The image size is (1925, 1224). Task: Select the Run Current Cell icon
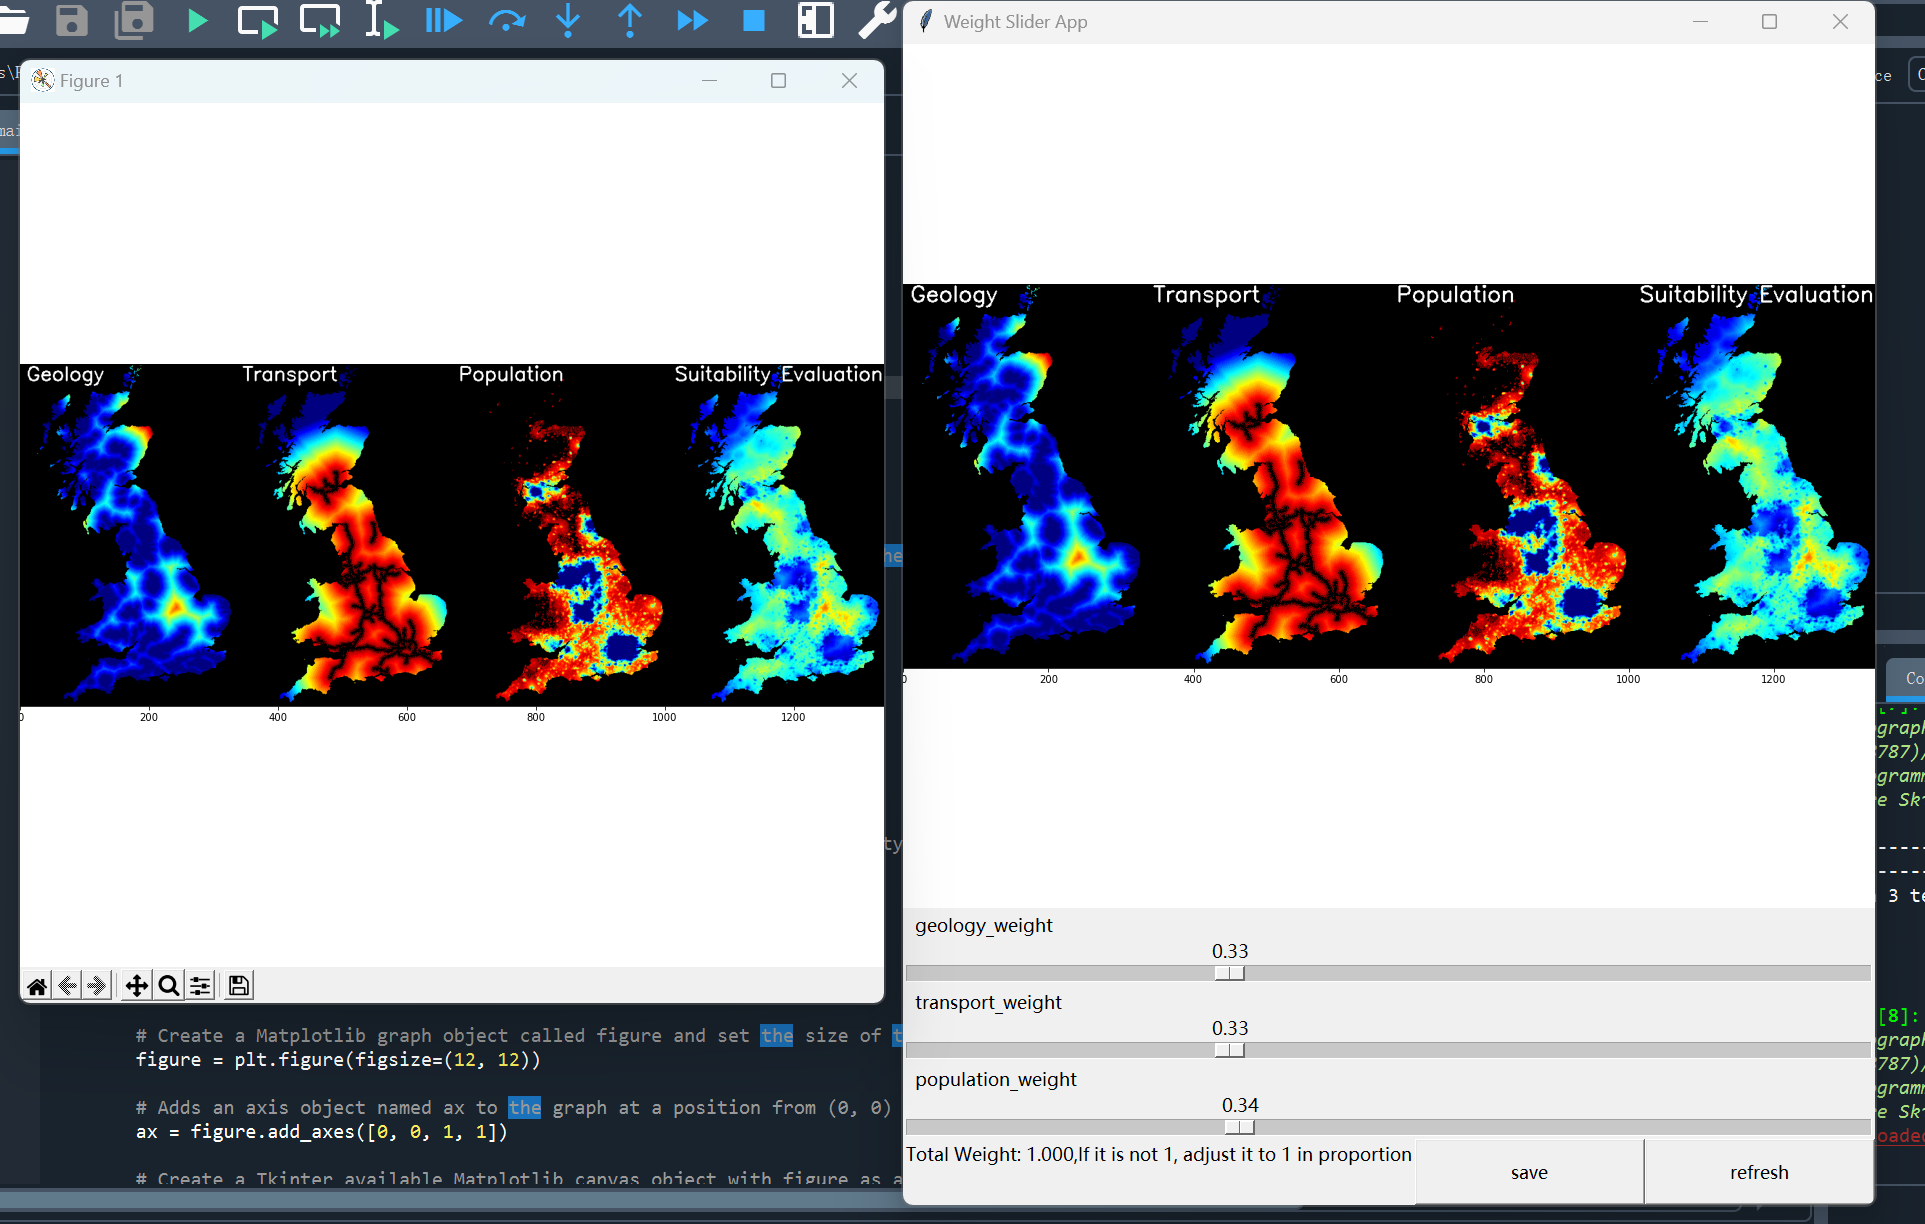tap(258, 20)
